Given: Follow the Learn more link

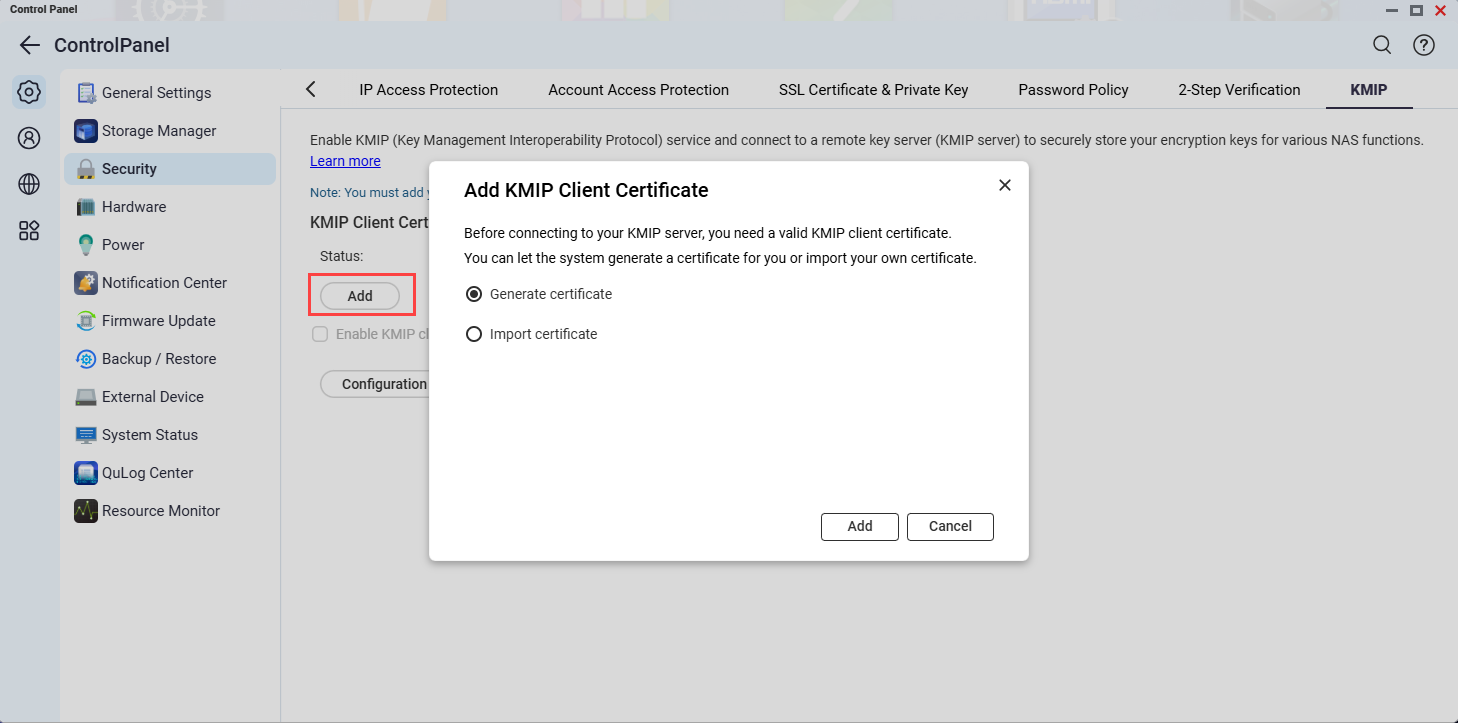Looking at the screenshot, I should 345,161.
